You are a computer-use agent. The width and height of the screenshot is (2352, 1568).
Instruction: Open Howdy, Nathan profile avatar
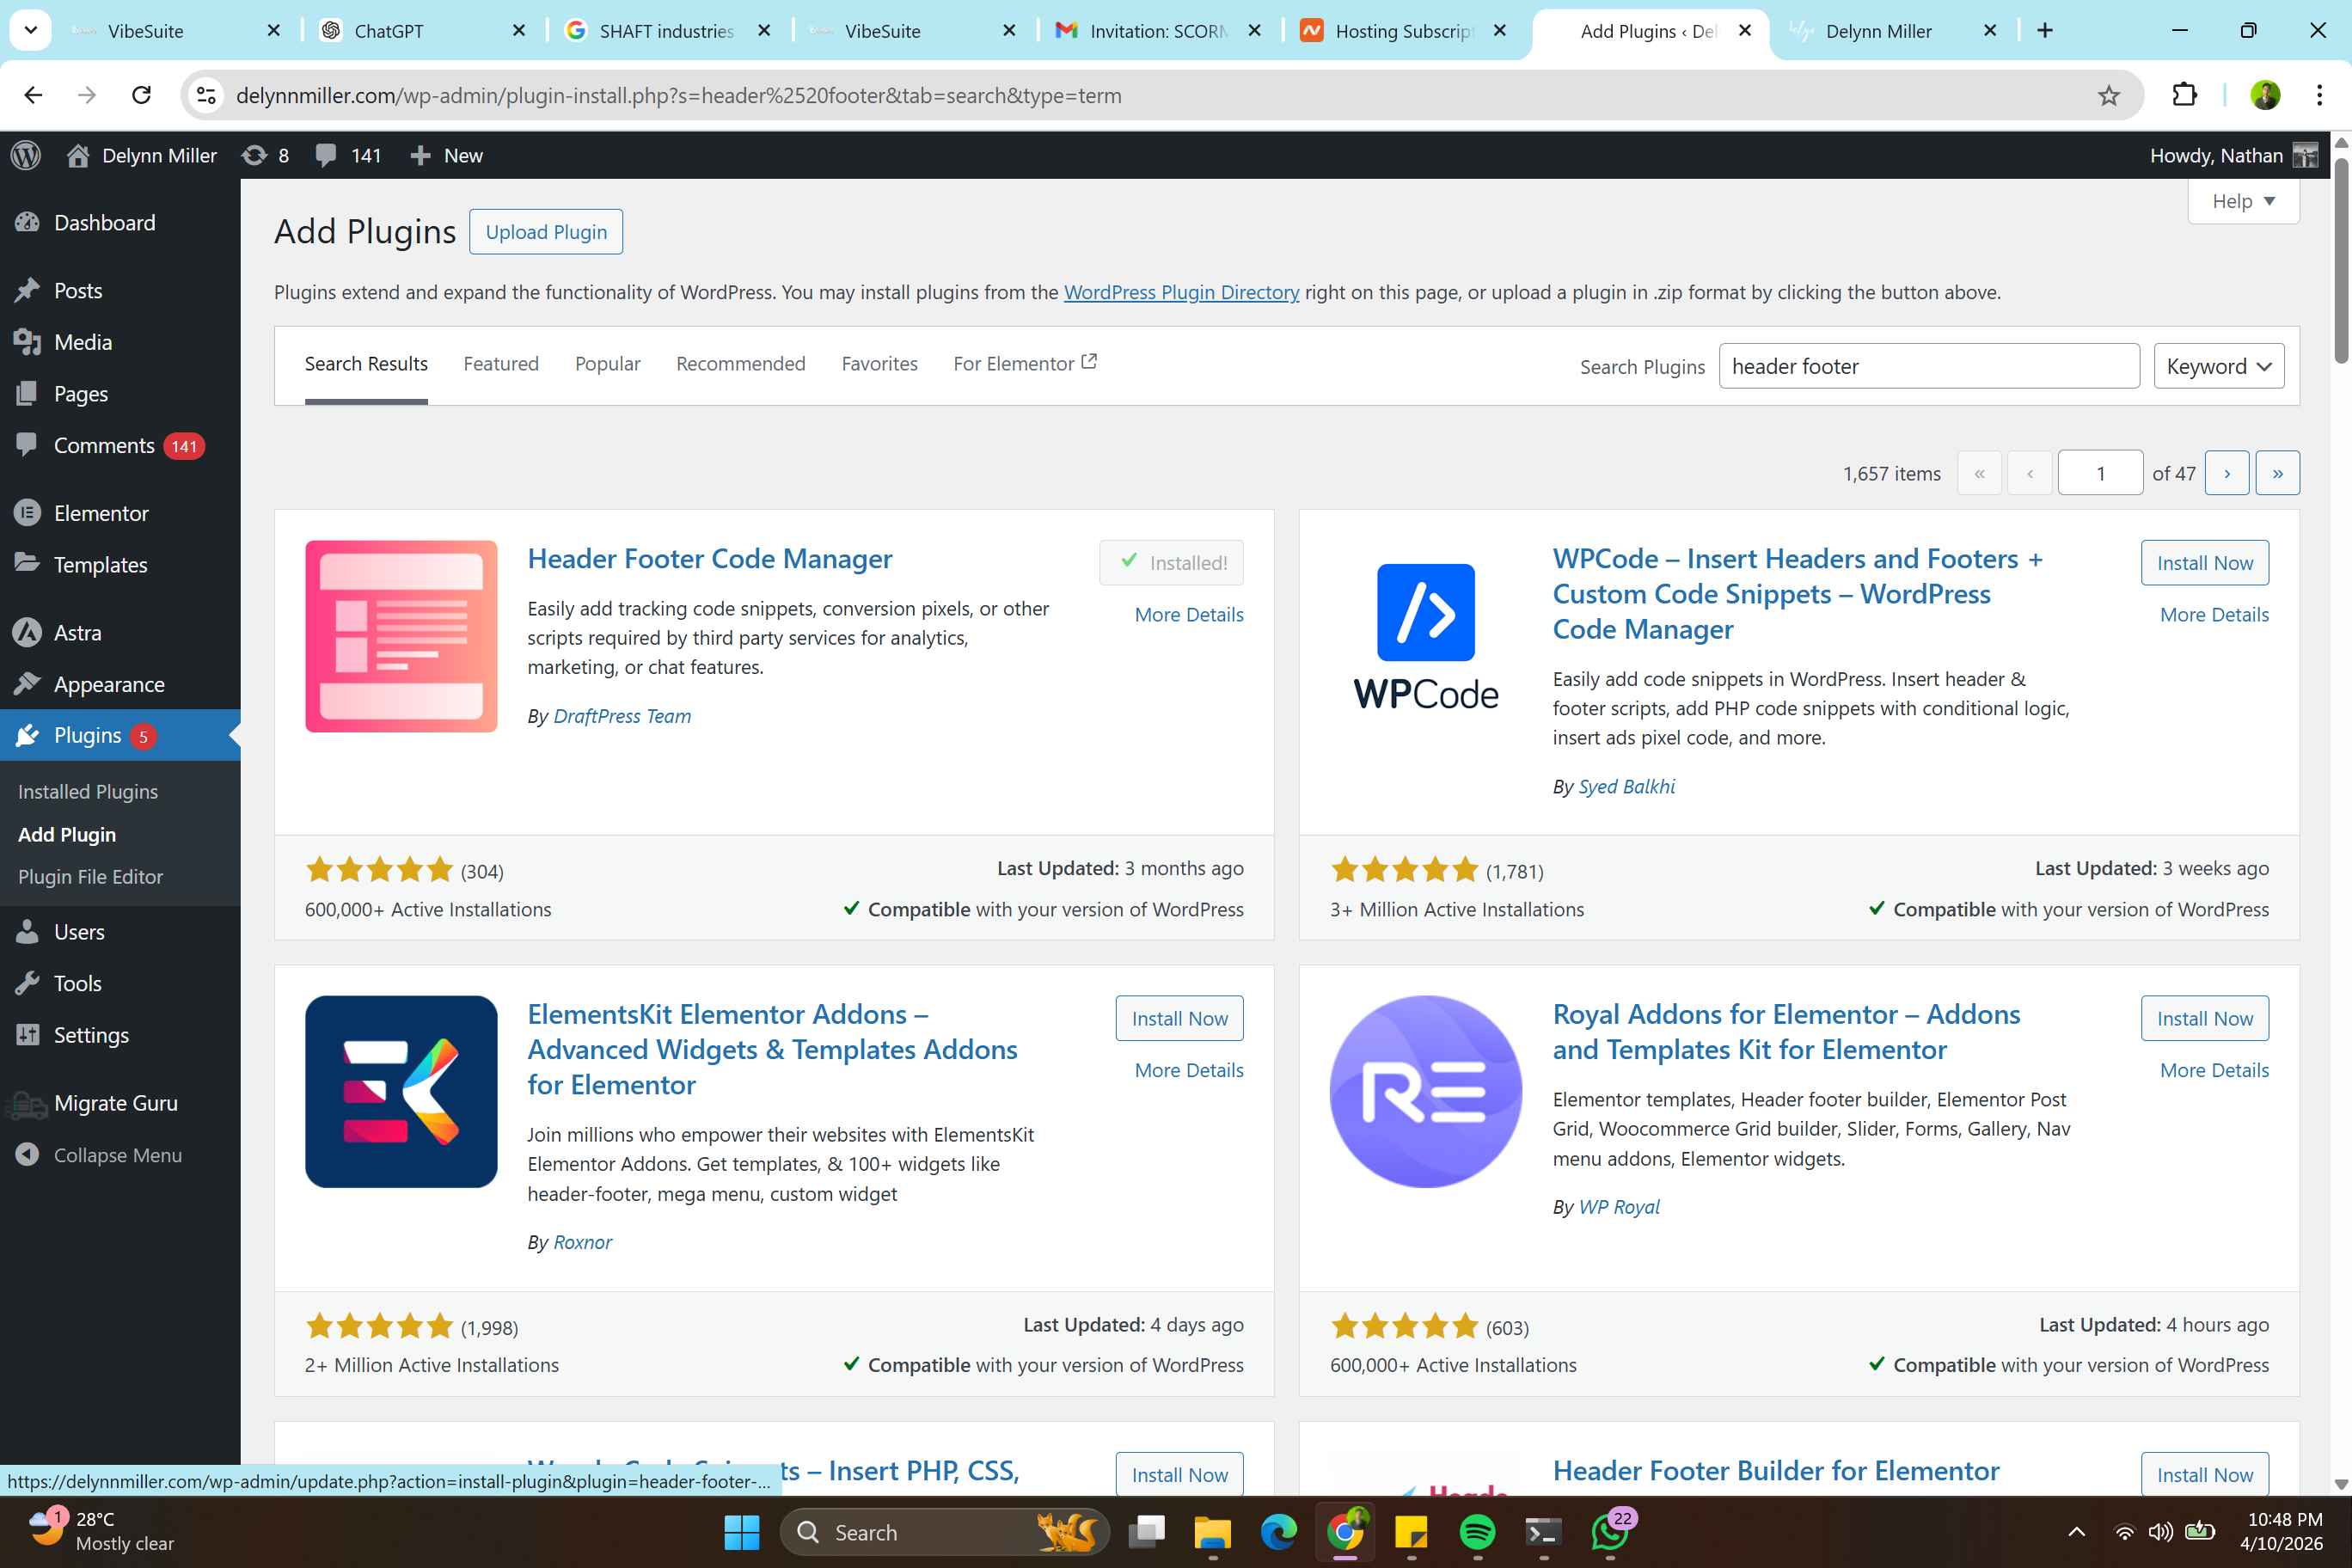pyautogui.click(x=2305, y=155)
